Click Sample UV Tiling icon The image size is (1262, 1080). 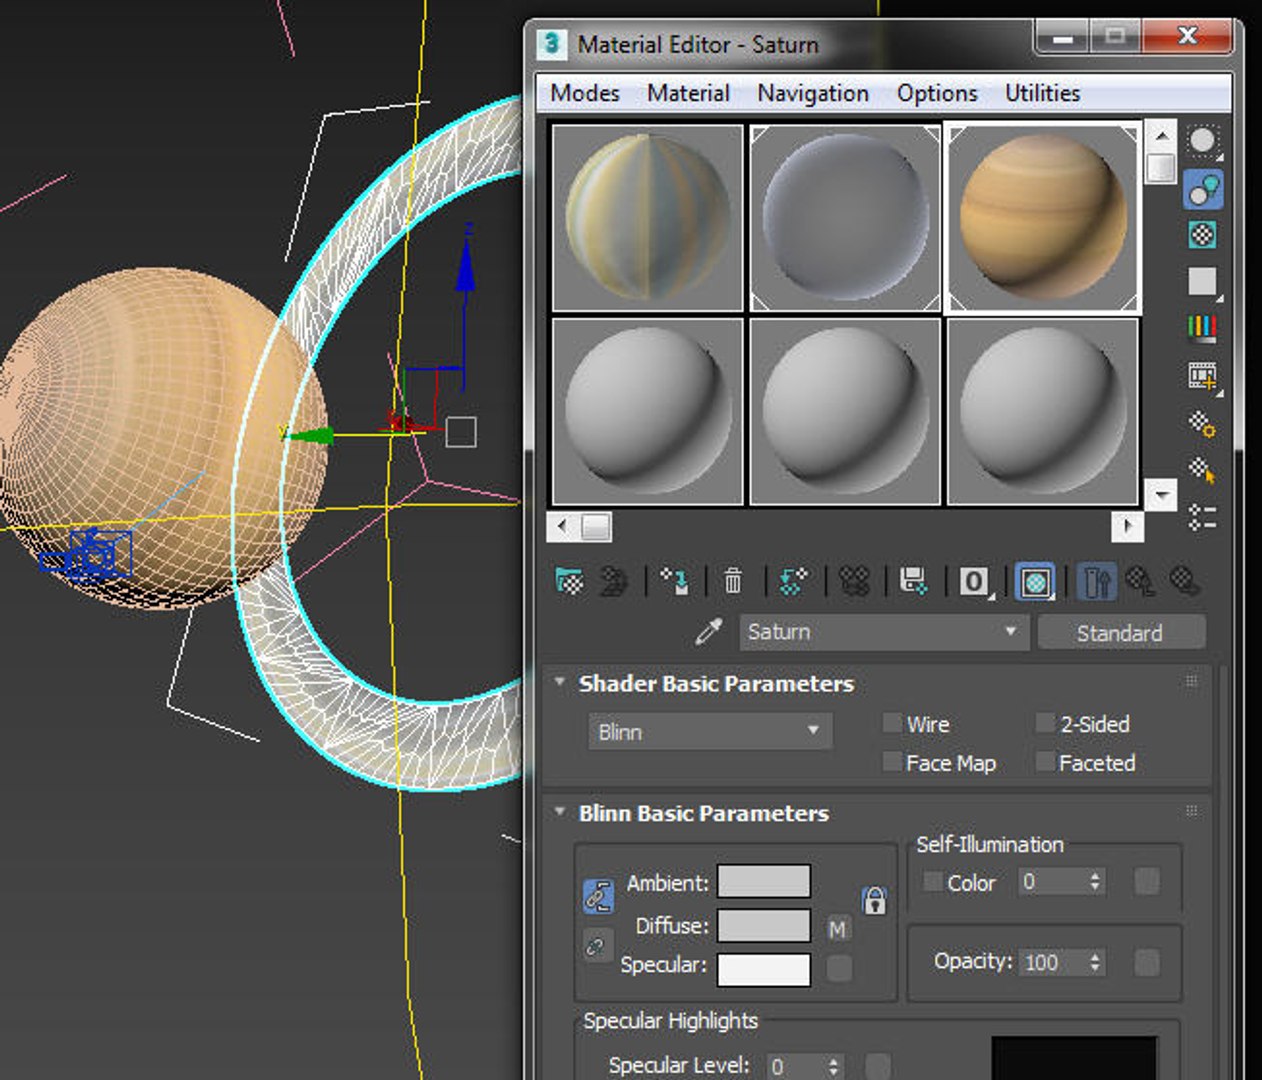(x=1203, y=282)
